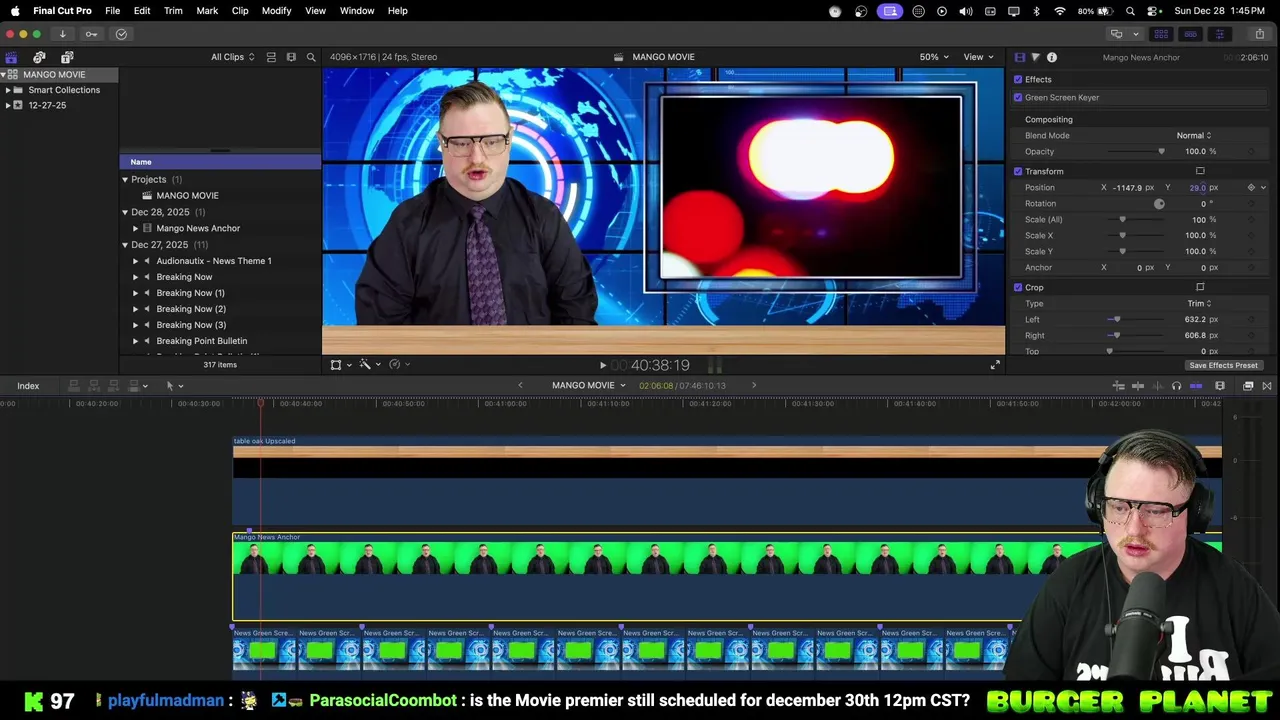Expand viewer to full screen
Screen dimensions: 1280x720
(x=995, y=365)
